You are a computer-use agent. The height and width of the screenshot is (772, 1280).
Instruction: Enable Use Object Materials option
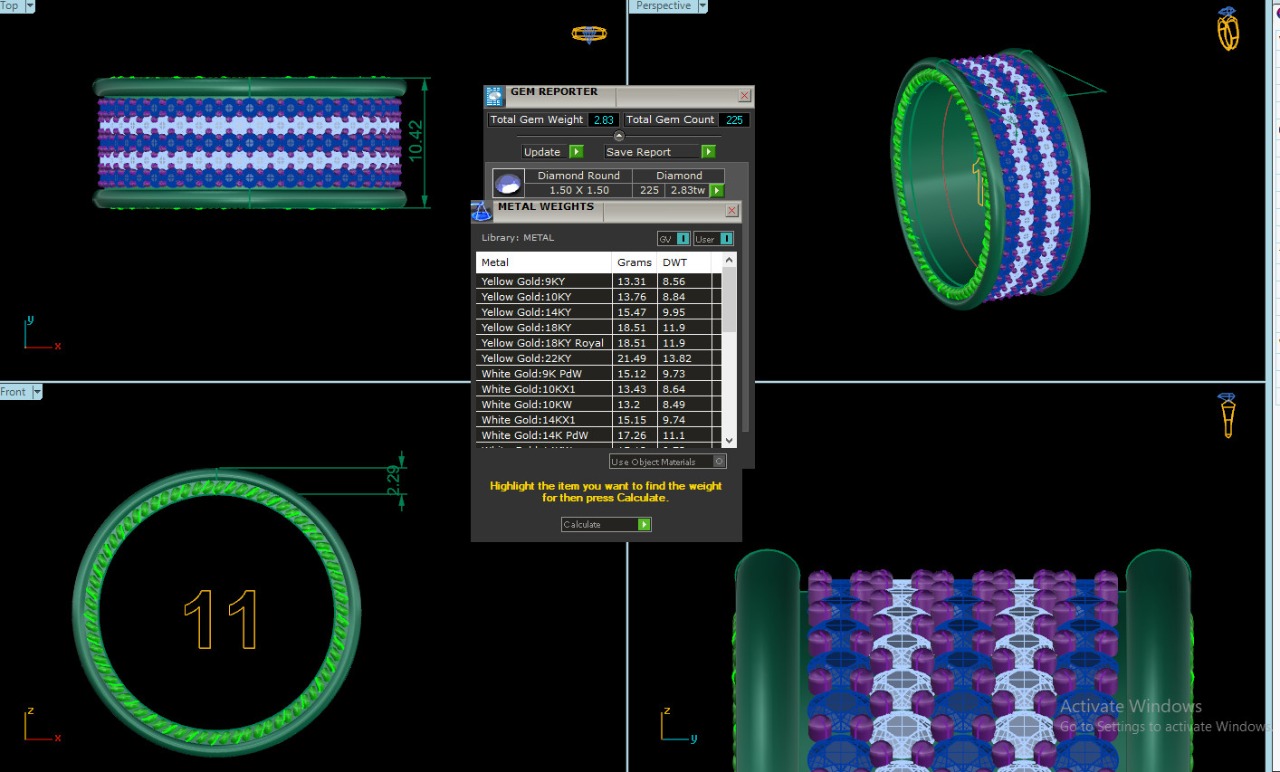[719, 462]
